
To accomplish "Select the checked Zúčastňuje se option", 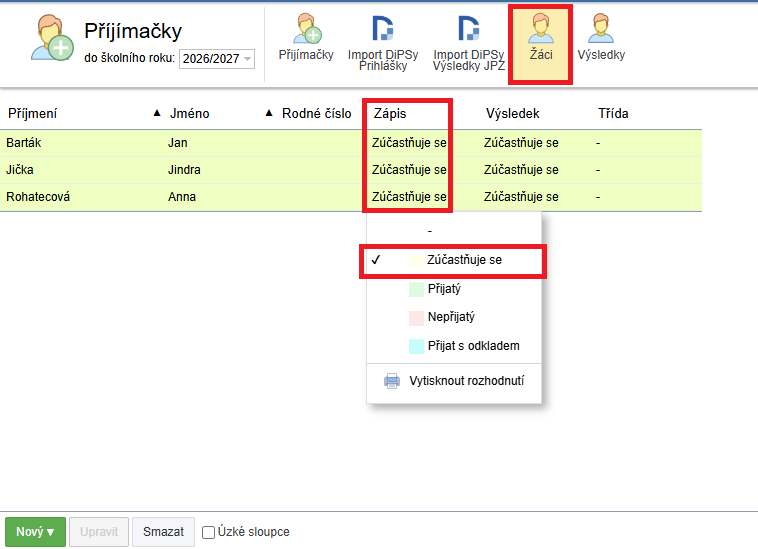I will 464,260.
